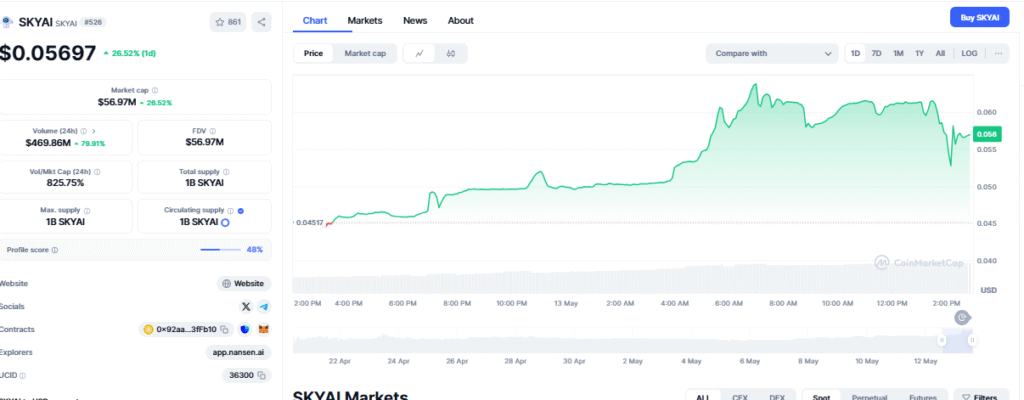Select the Futures markets option

(924, 397)
